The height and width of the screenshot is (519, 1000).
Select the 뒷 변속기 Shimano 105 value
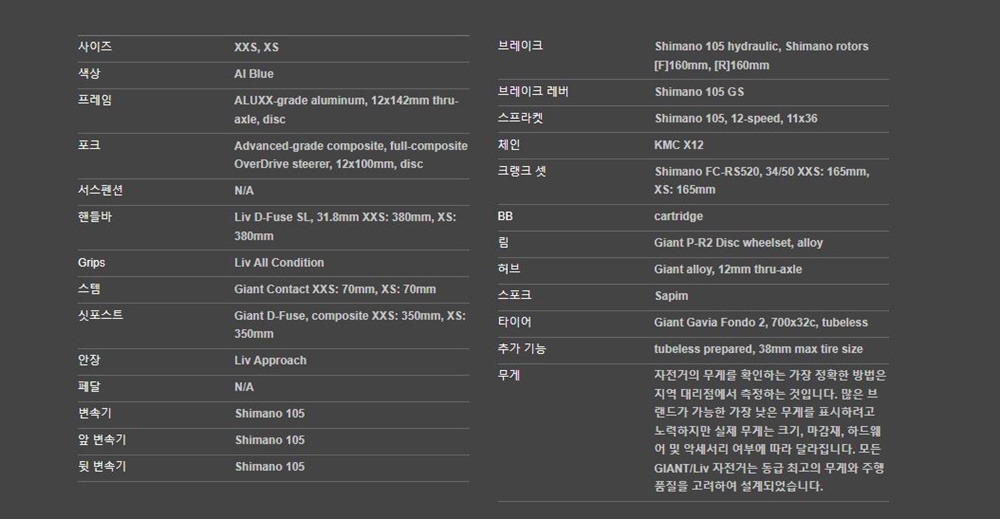(269, 467)
